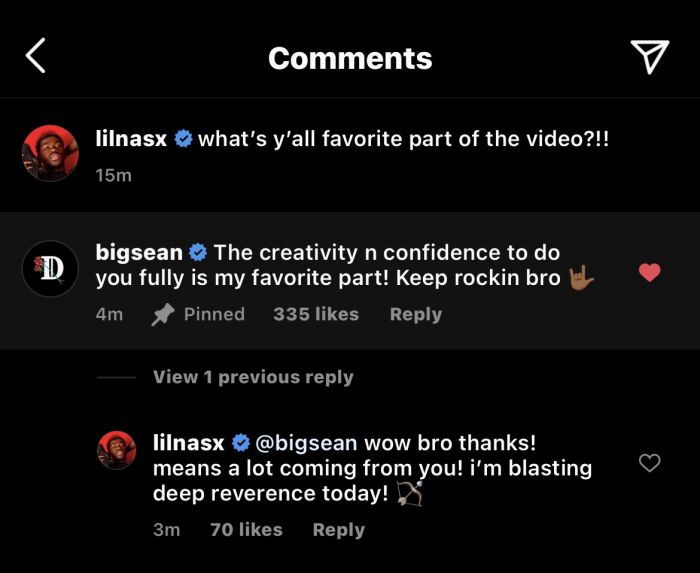The image size is (700, 573).
Task: Click the verified badge in lilnasx's reply
Action: (241, 443)
